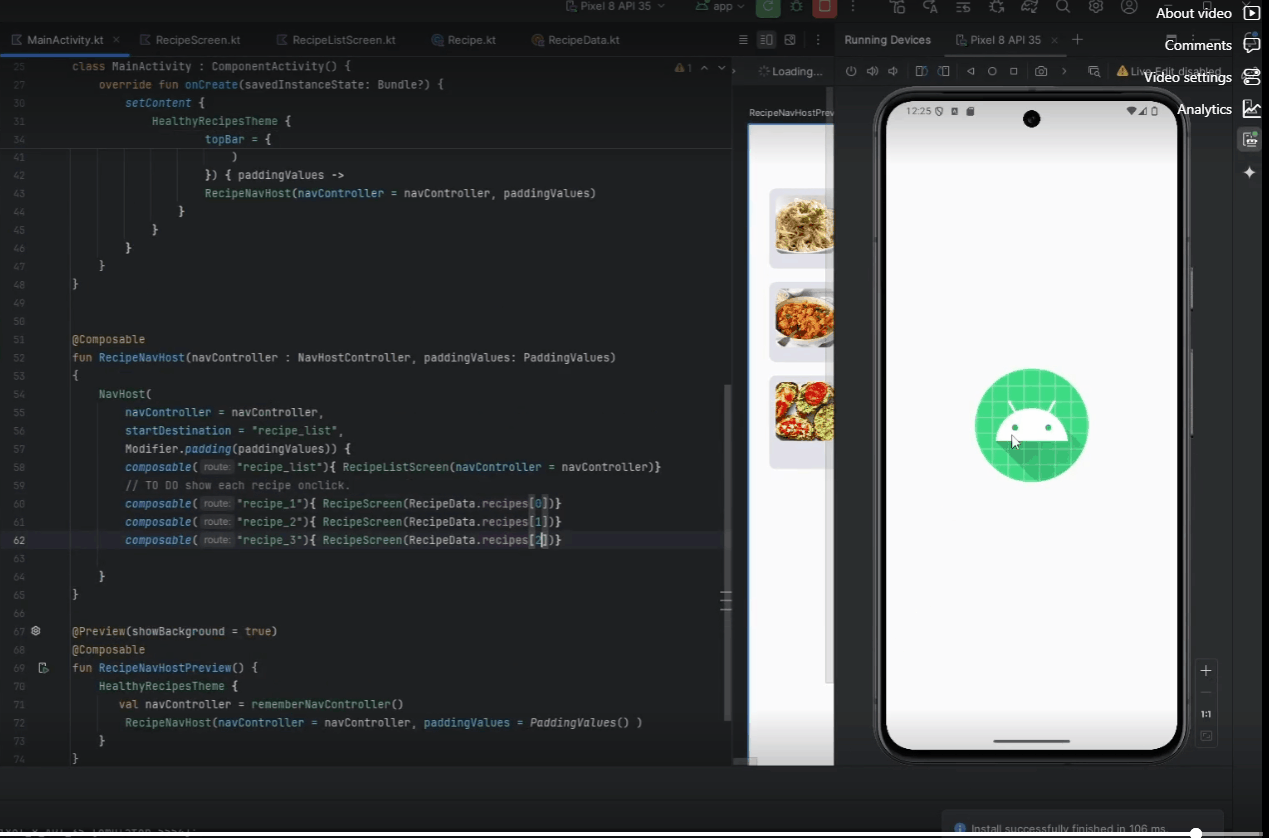Screen dimensions: 1269x838
Task: Switch editor to Split view
Action: pos(766,40)
